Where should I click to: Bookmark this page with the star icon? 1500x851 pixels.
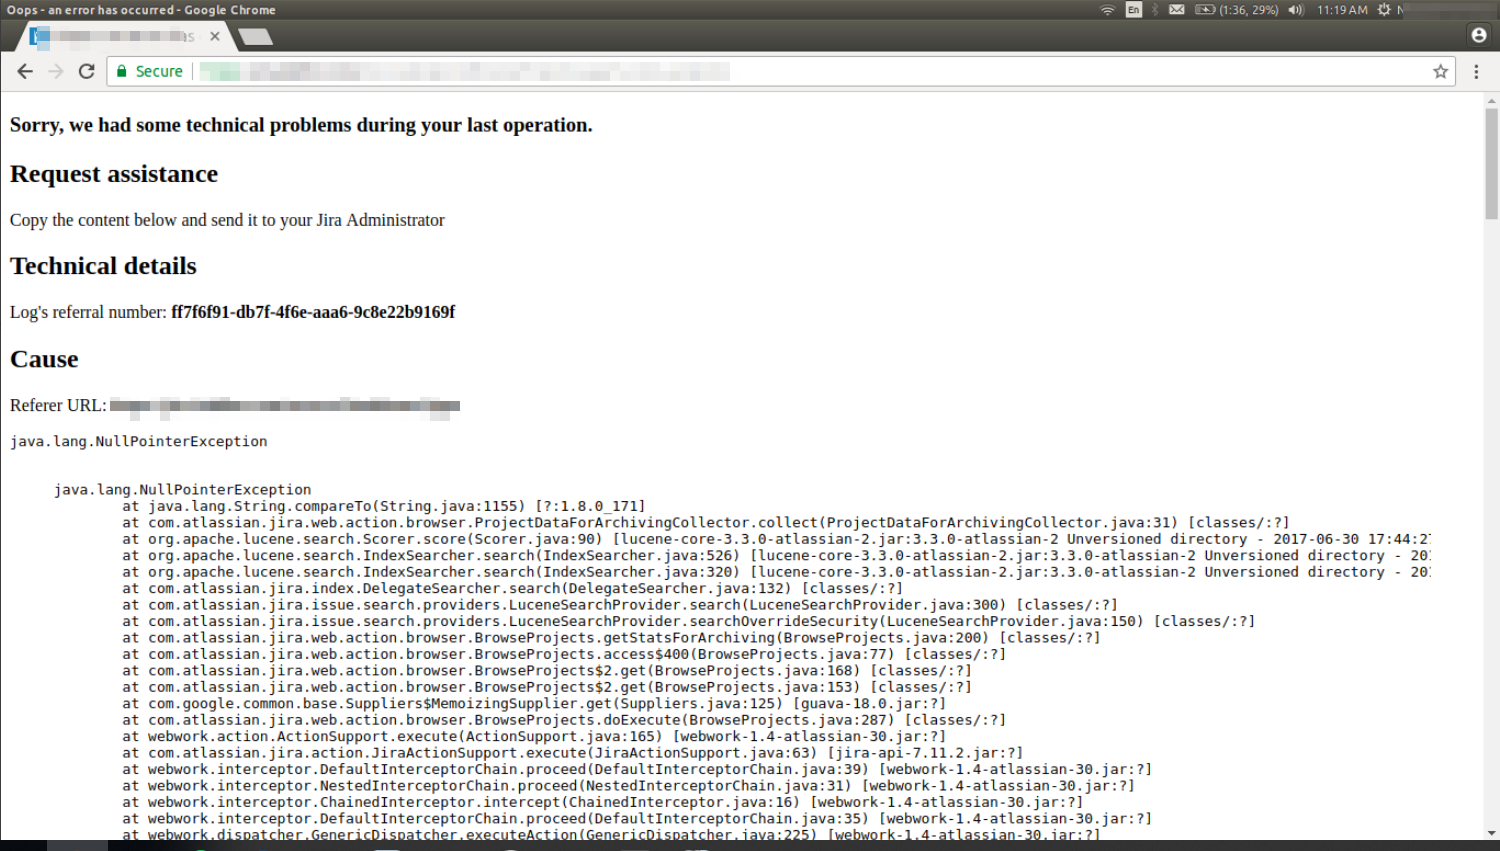coord(1440,71)
